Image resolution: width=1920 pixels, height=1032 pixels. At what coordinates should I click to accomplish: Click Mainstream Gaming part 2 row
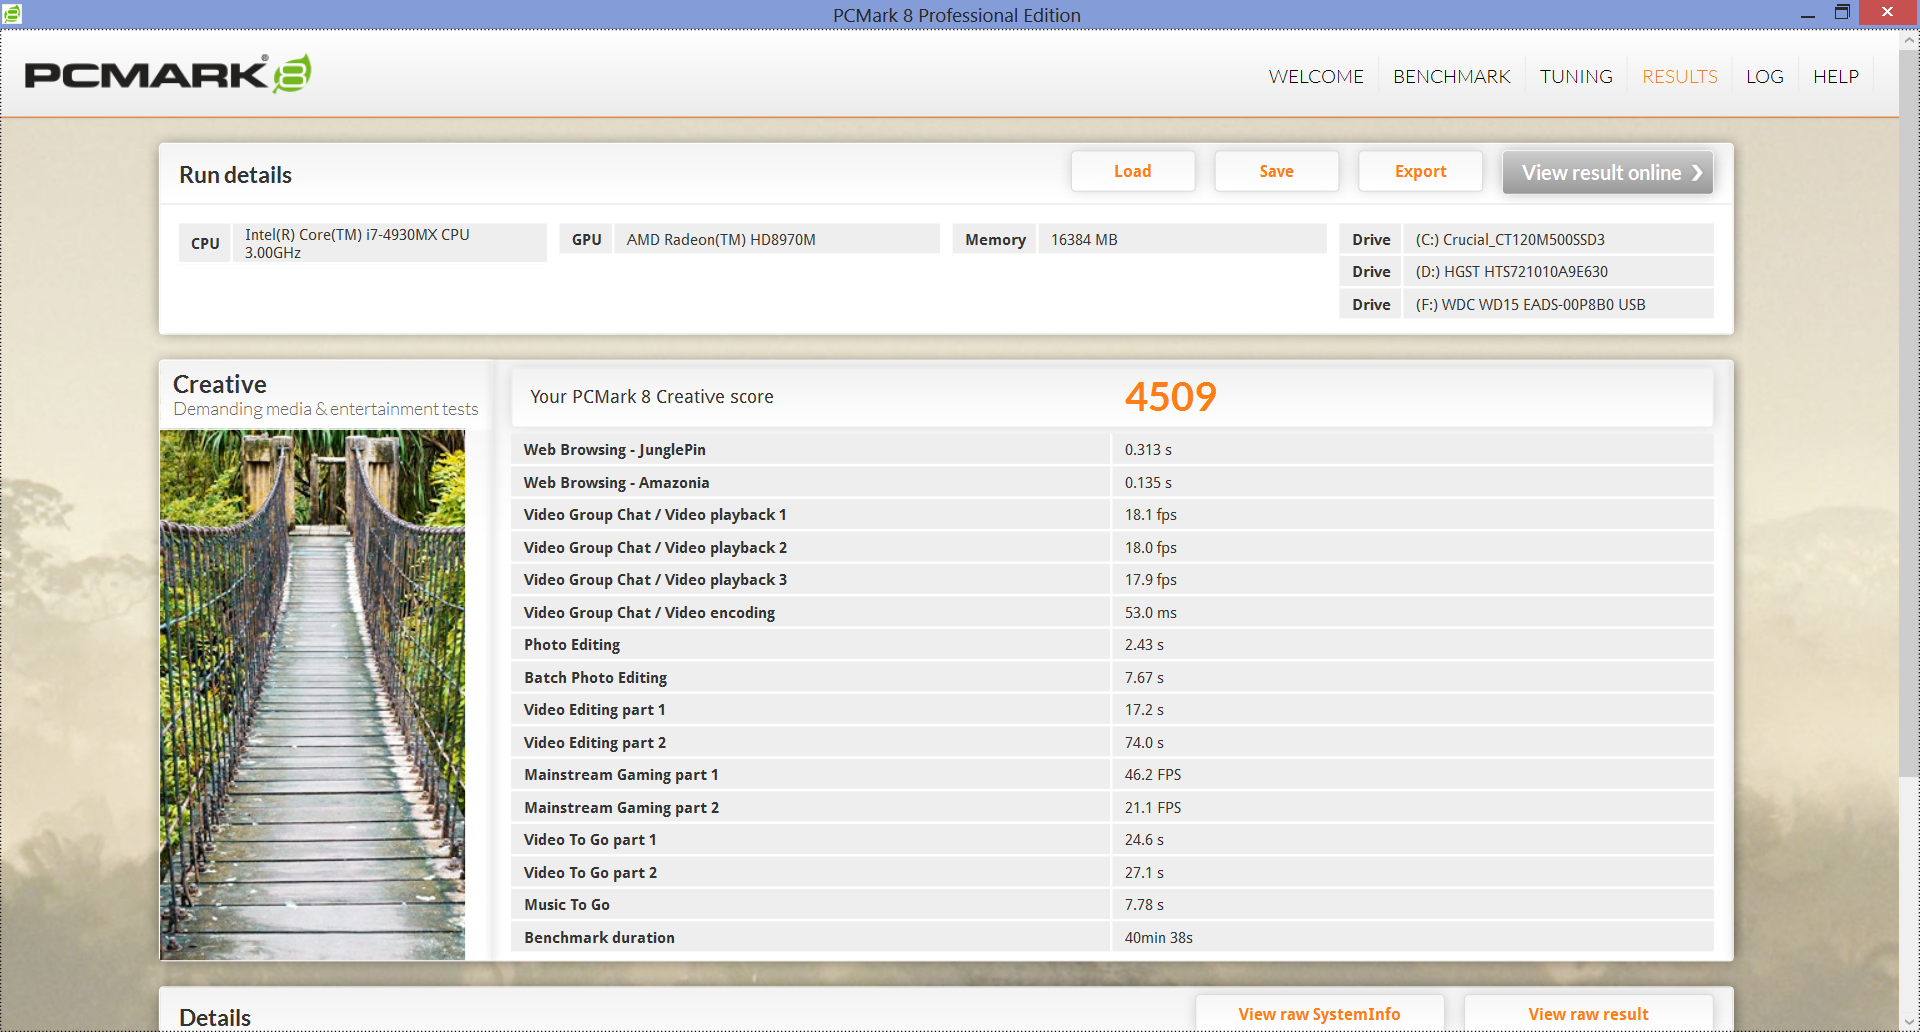[x=1112, y=807]
